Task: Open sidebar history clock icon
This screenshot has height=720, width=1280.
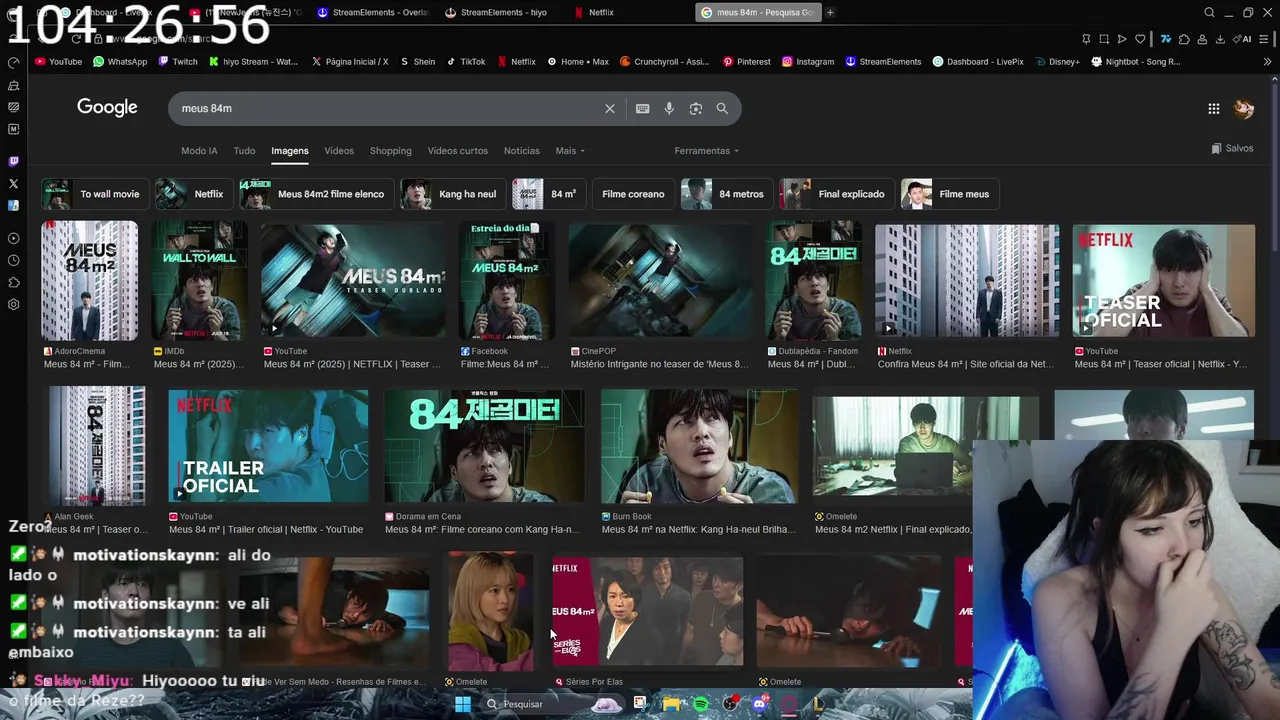Action: tap(13, 260)
